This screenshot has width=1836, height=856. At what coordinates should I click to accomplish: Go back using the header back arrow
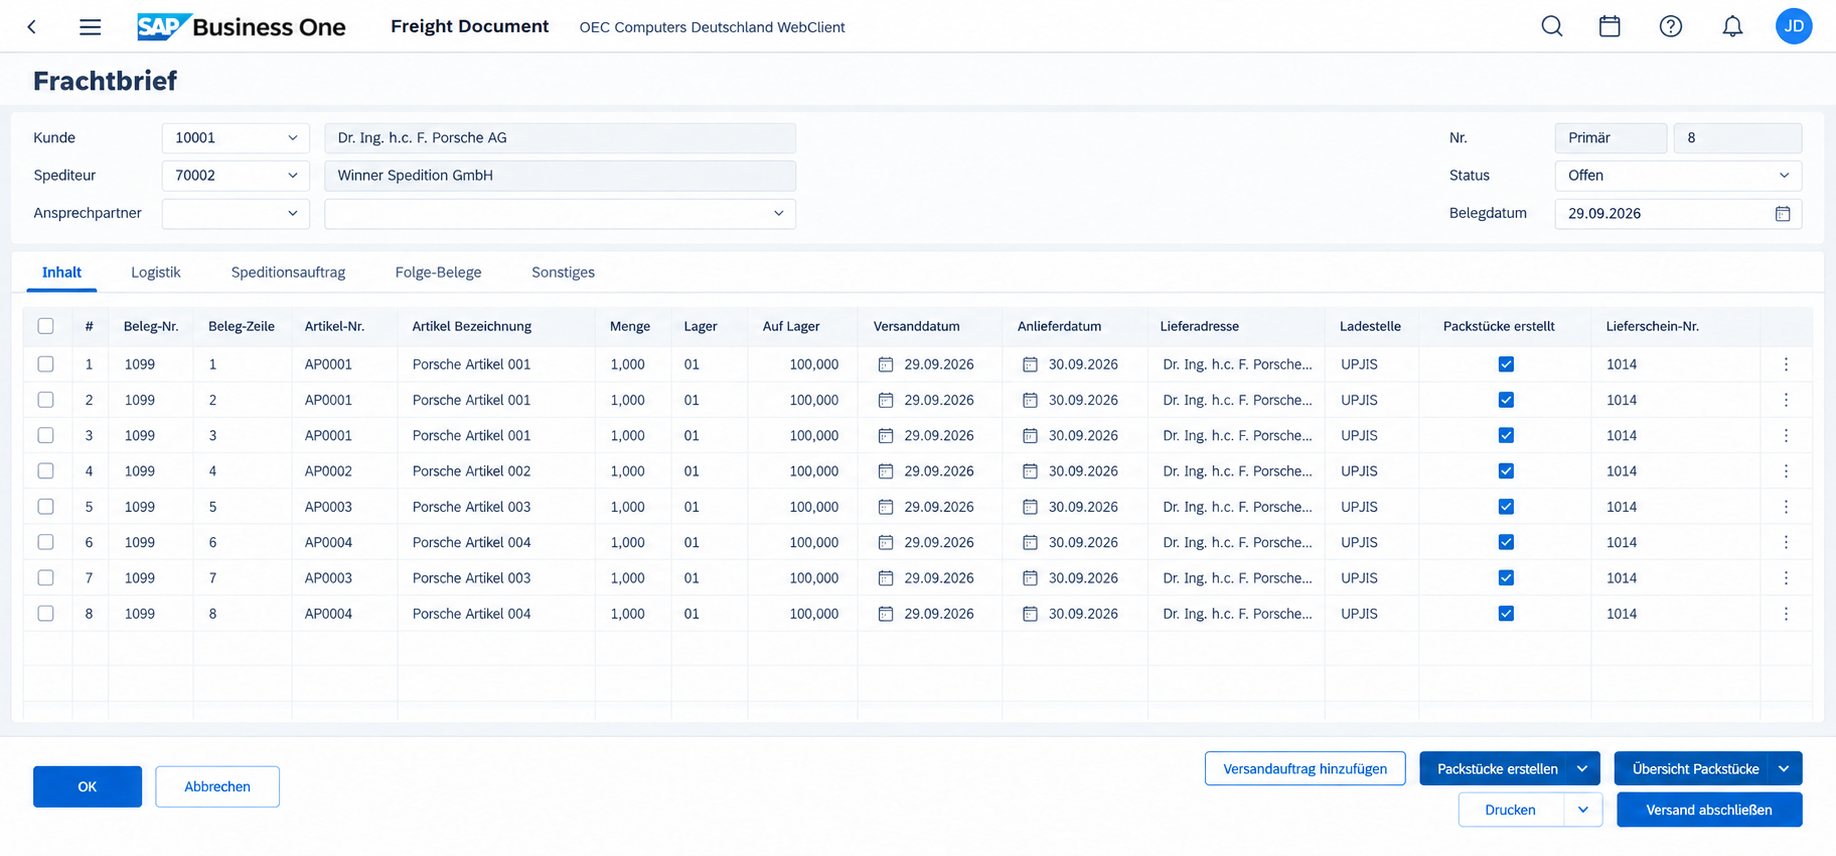[32, 27]
